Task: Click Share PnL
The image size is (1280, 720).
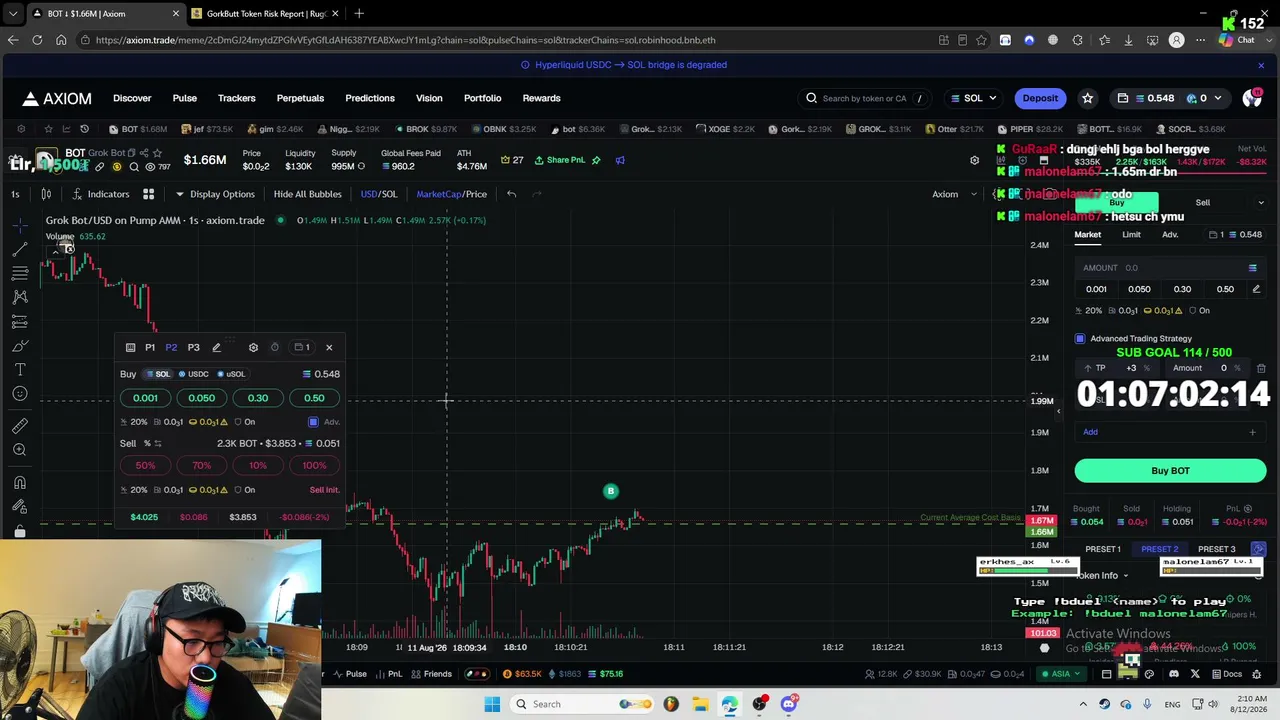Action: (559, 160)
